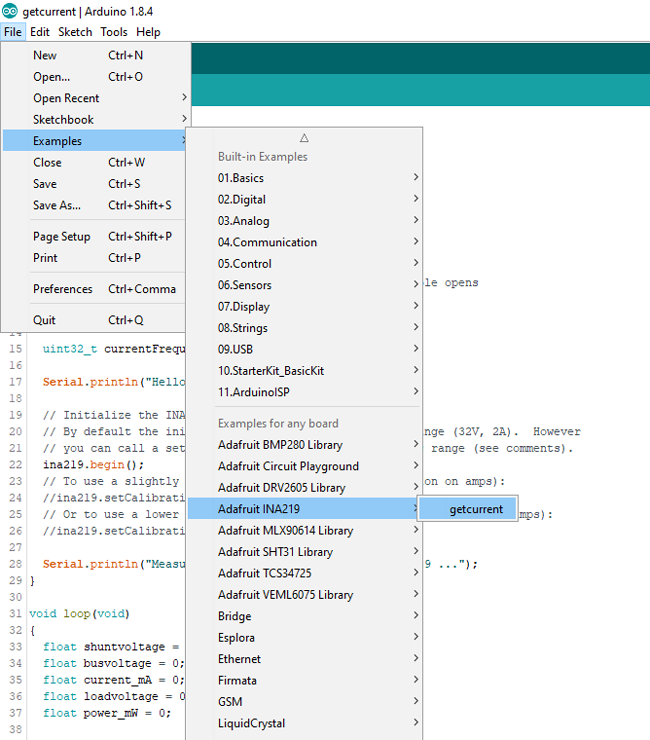Expand the 04.Communication examples
Image resolution: width=650 pixels, height=740 pixels.
tap(304, 242)
